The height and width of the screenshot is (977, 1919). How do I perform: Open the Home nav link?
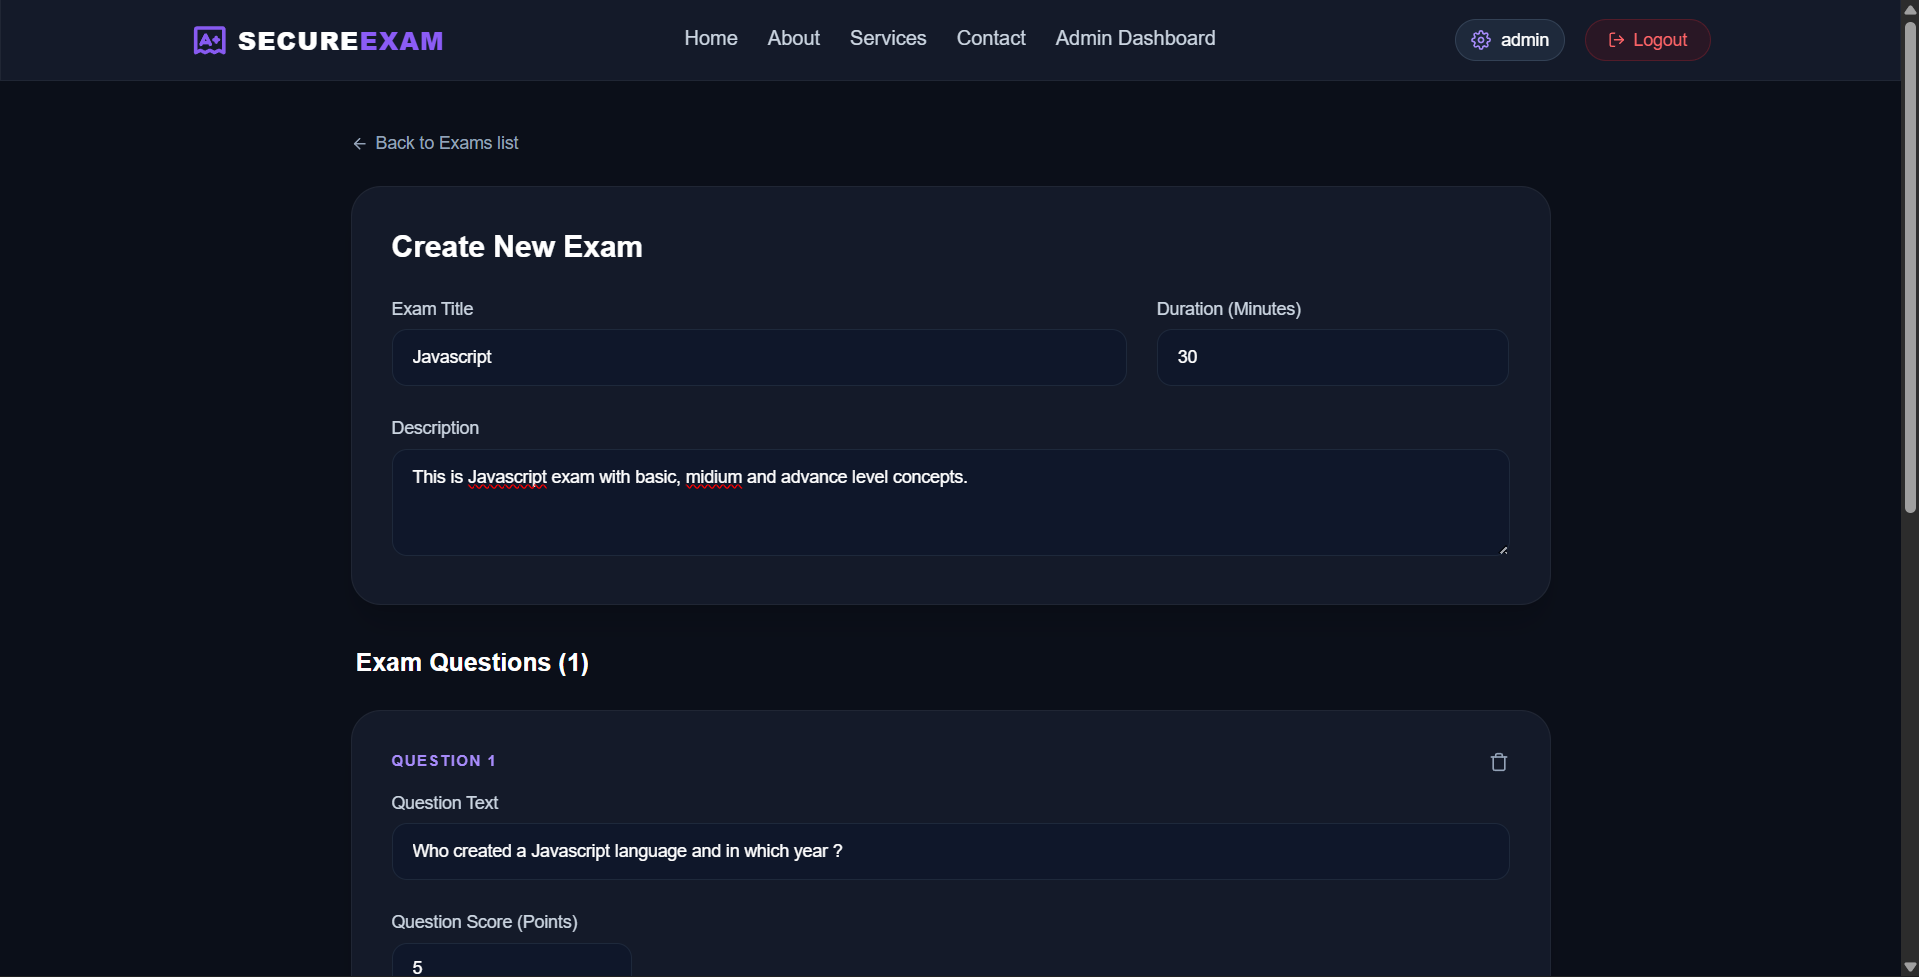click(711, 38)
